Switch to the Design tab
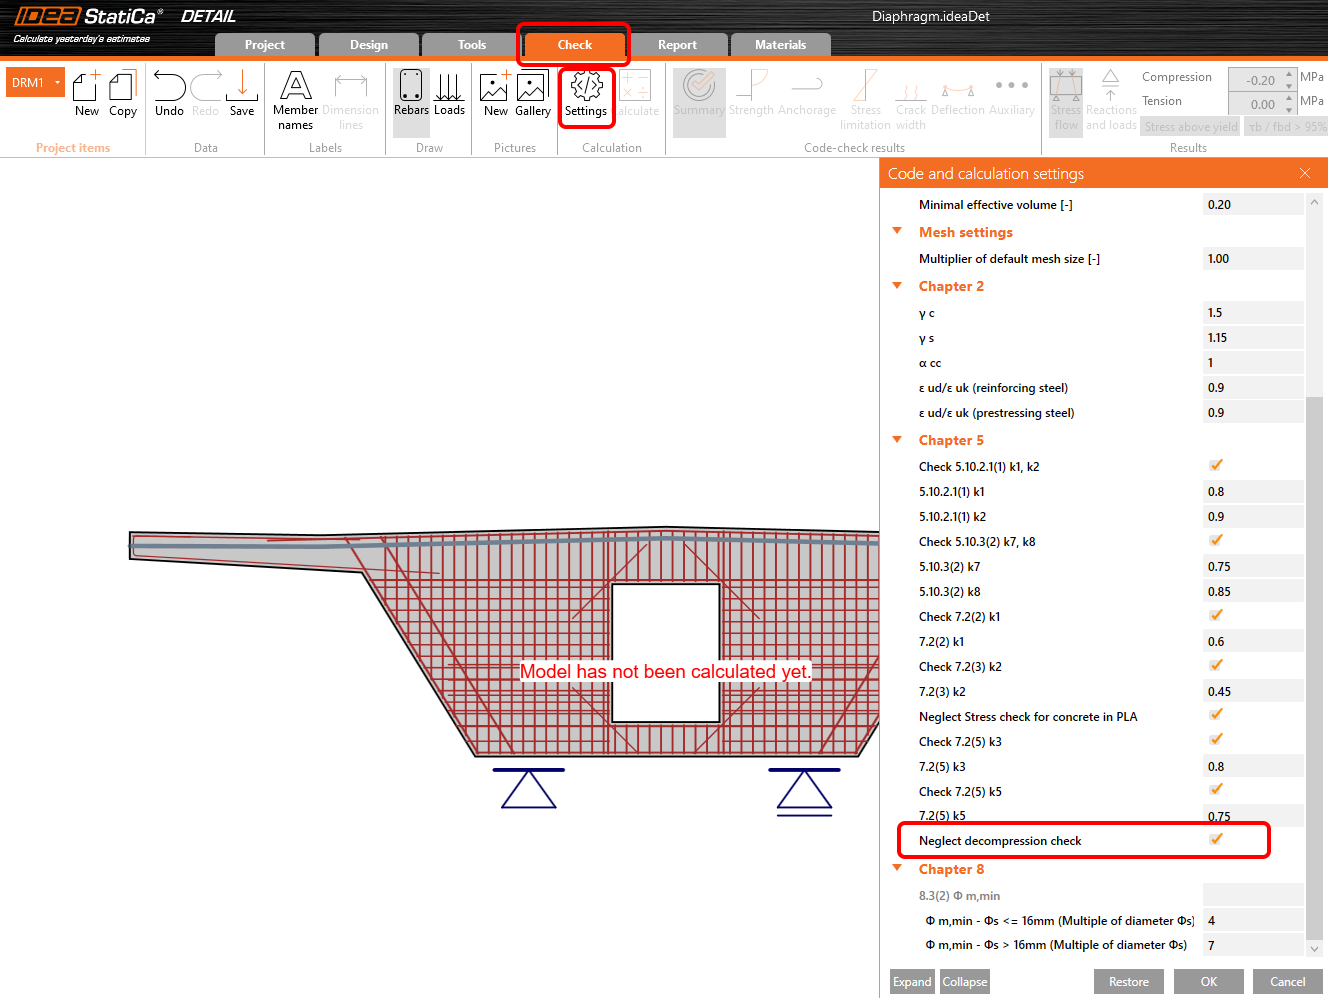This screenshot has width=1328, height=998. click(x=368, y=45)
